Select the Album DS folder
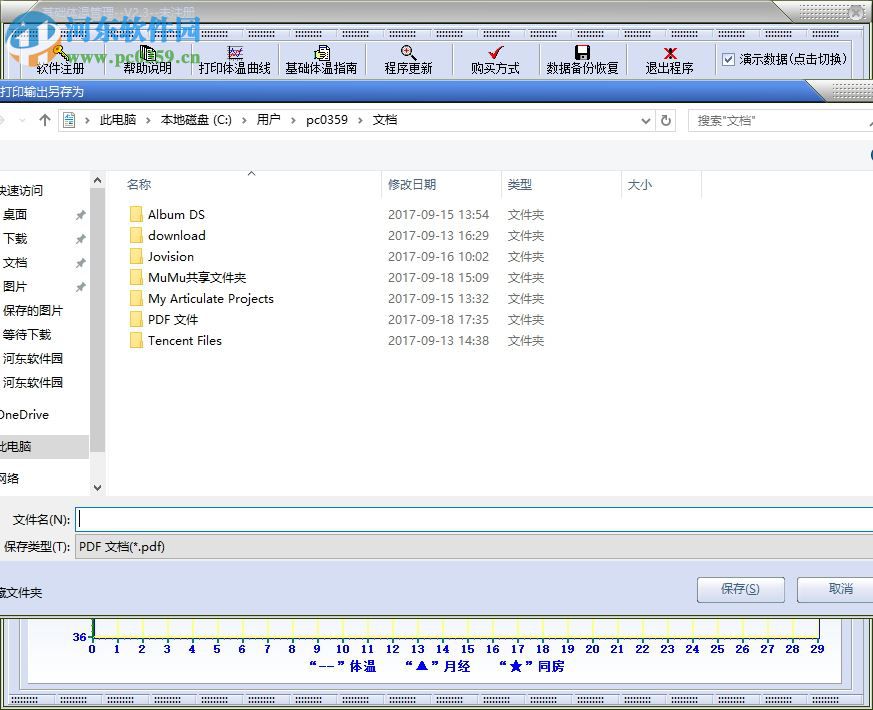 tap(176, 214)
